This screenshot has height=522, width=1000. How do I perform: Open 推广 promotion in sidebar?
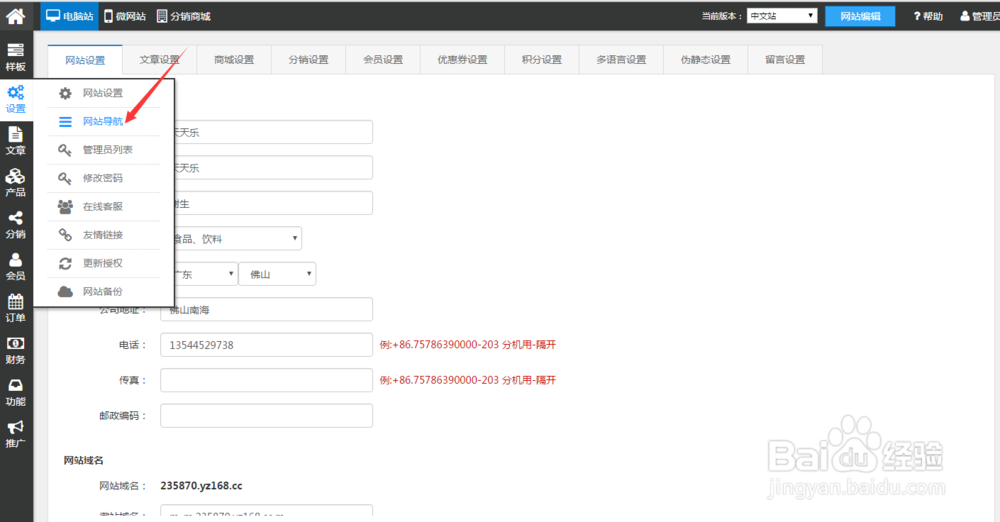16,434
